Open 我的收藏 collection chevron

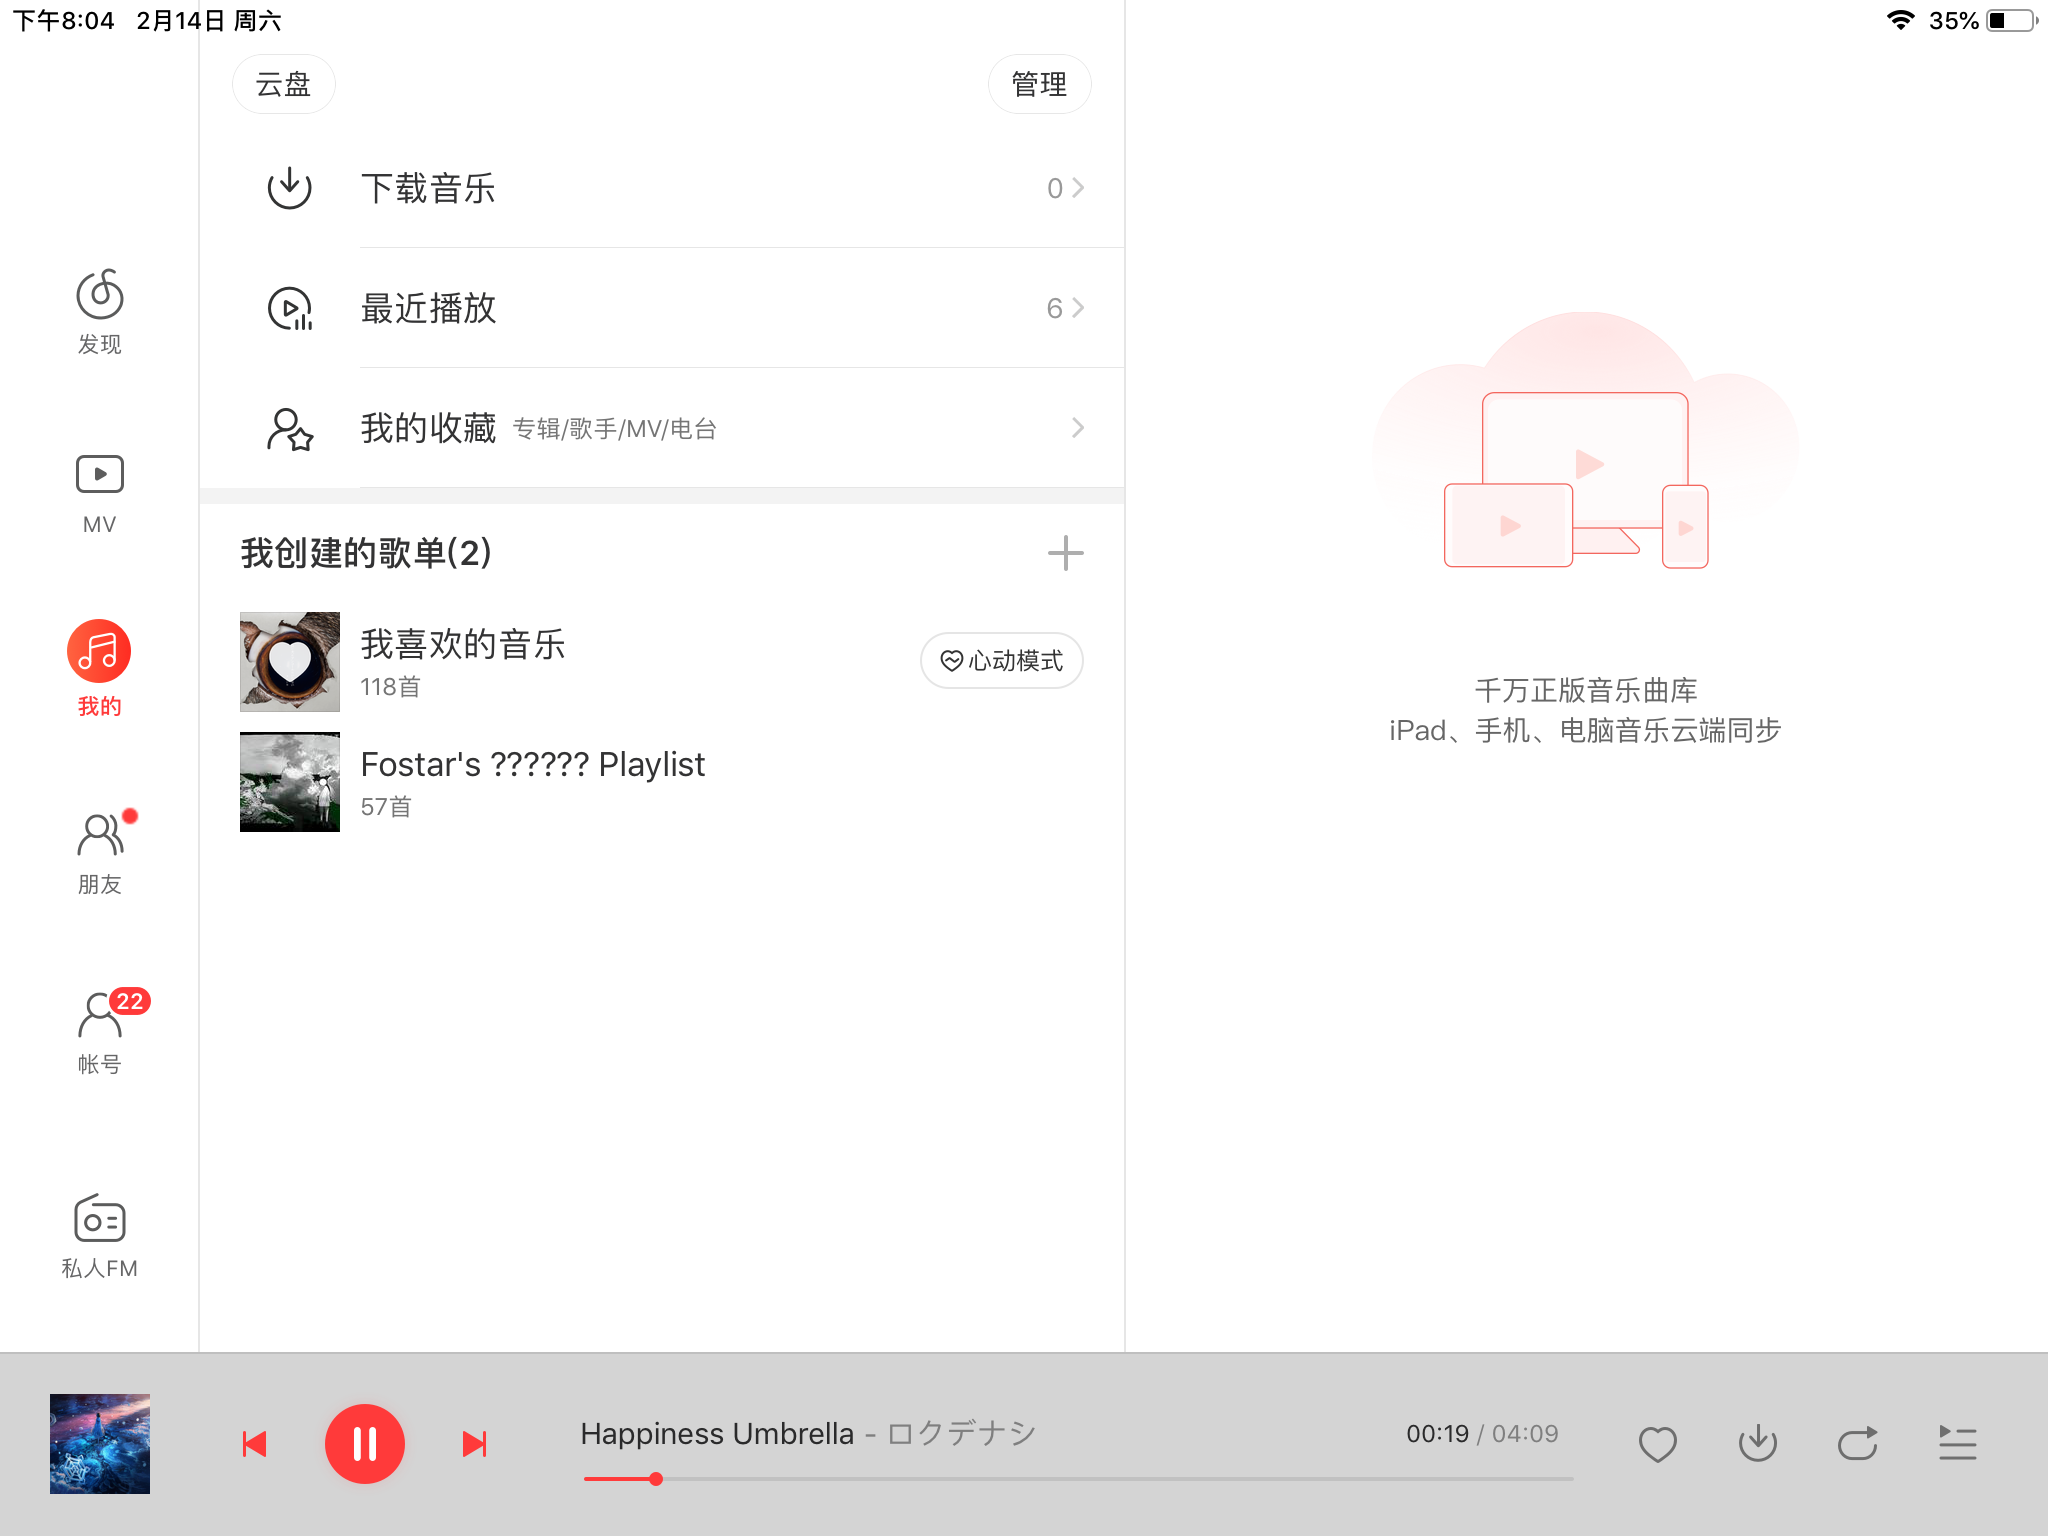1077,428
